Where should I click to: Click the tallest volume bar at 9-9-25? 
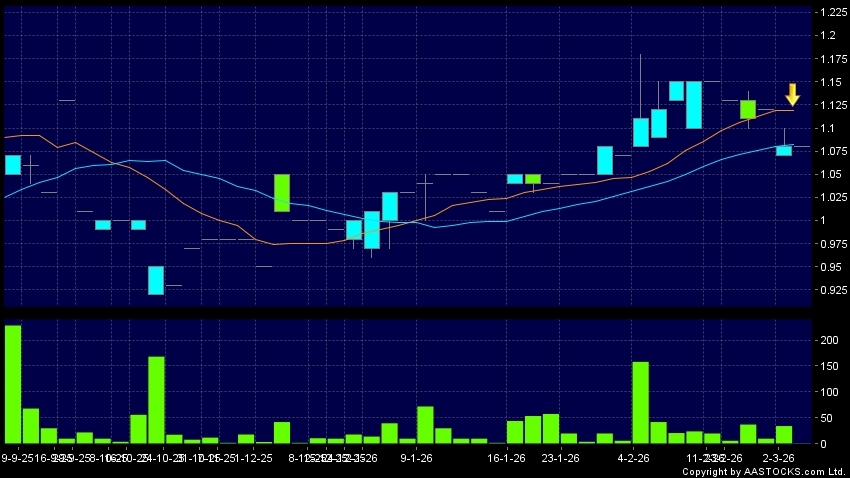coord(12,384)
